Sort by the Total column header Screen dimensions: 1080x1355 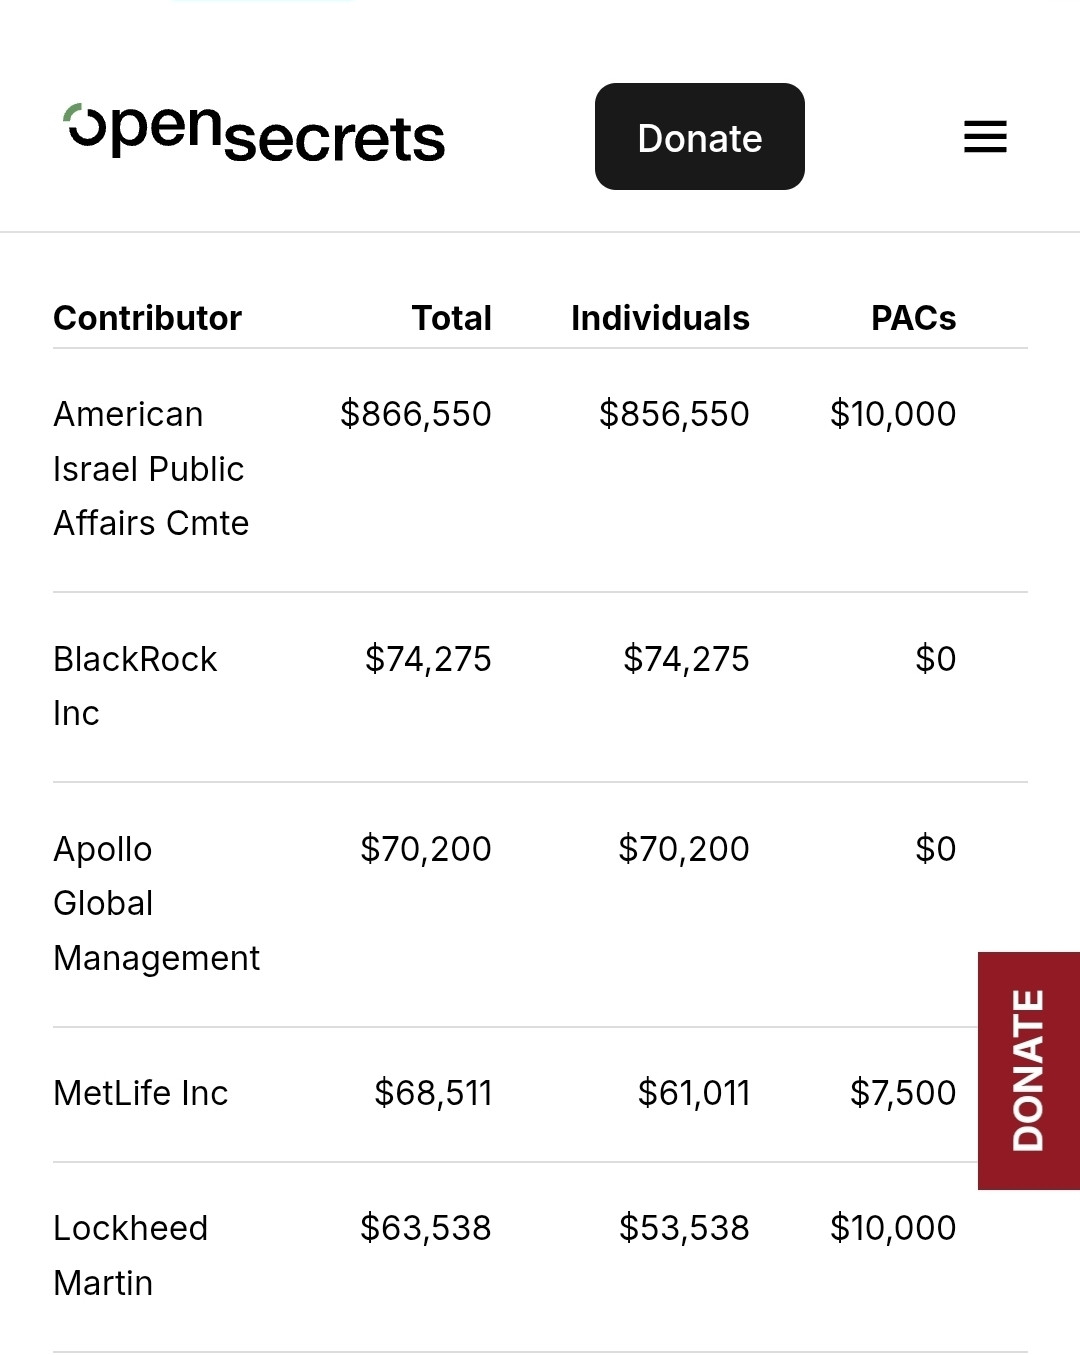[452, 318]
